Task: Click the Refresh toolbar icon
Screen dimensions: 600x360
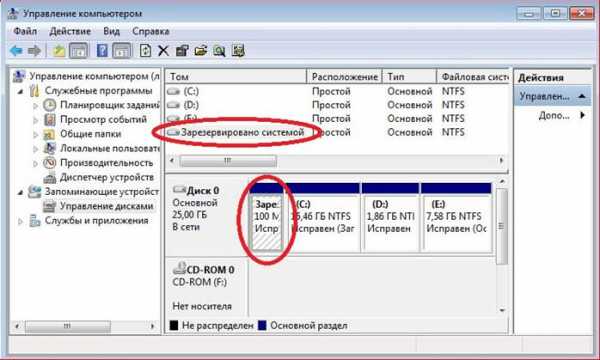Action: point(145,50)
